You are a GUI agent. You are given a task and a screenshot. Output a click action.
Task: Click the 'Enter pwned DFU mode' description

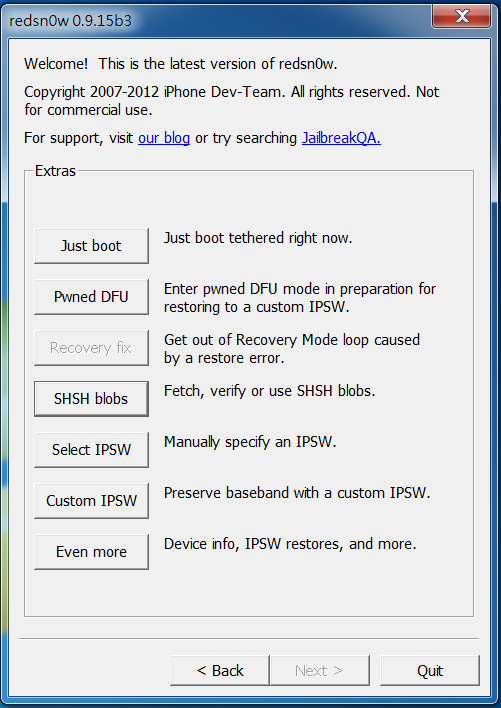(x=300, y=298)
